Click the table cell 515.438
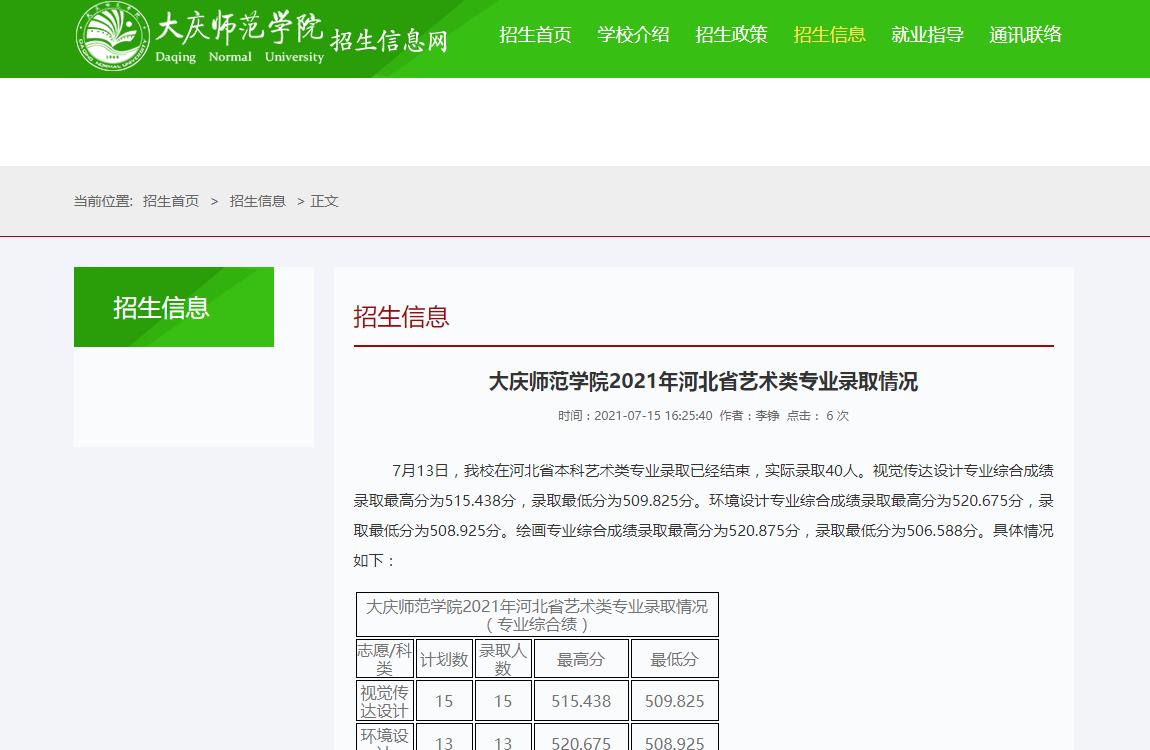The image size is (1150, 750). (581, 701)
